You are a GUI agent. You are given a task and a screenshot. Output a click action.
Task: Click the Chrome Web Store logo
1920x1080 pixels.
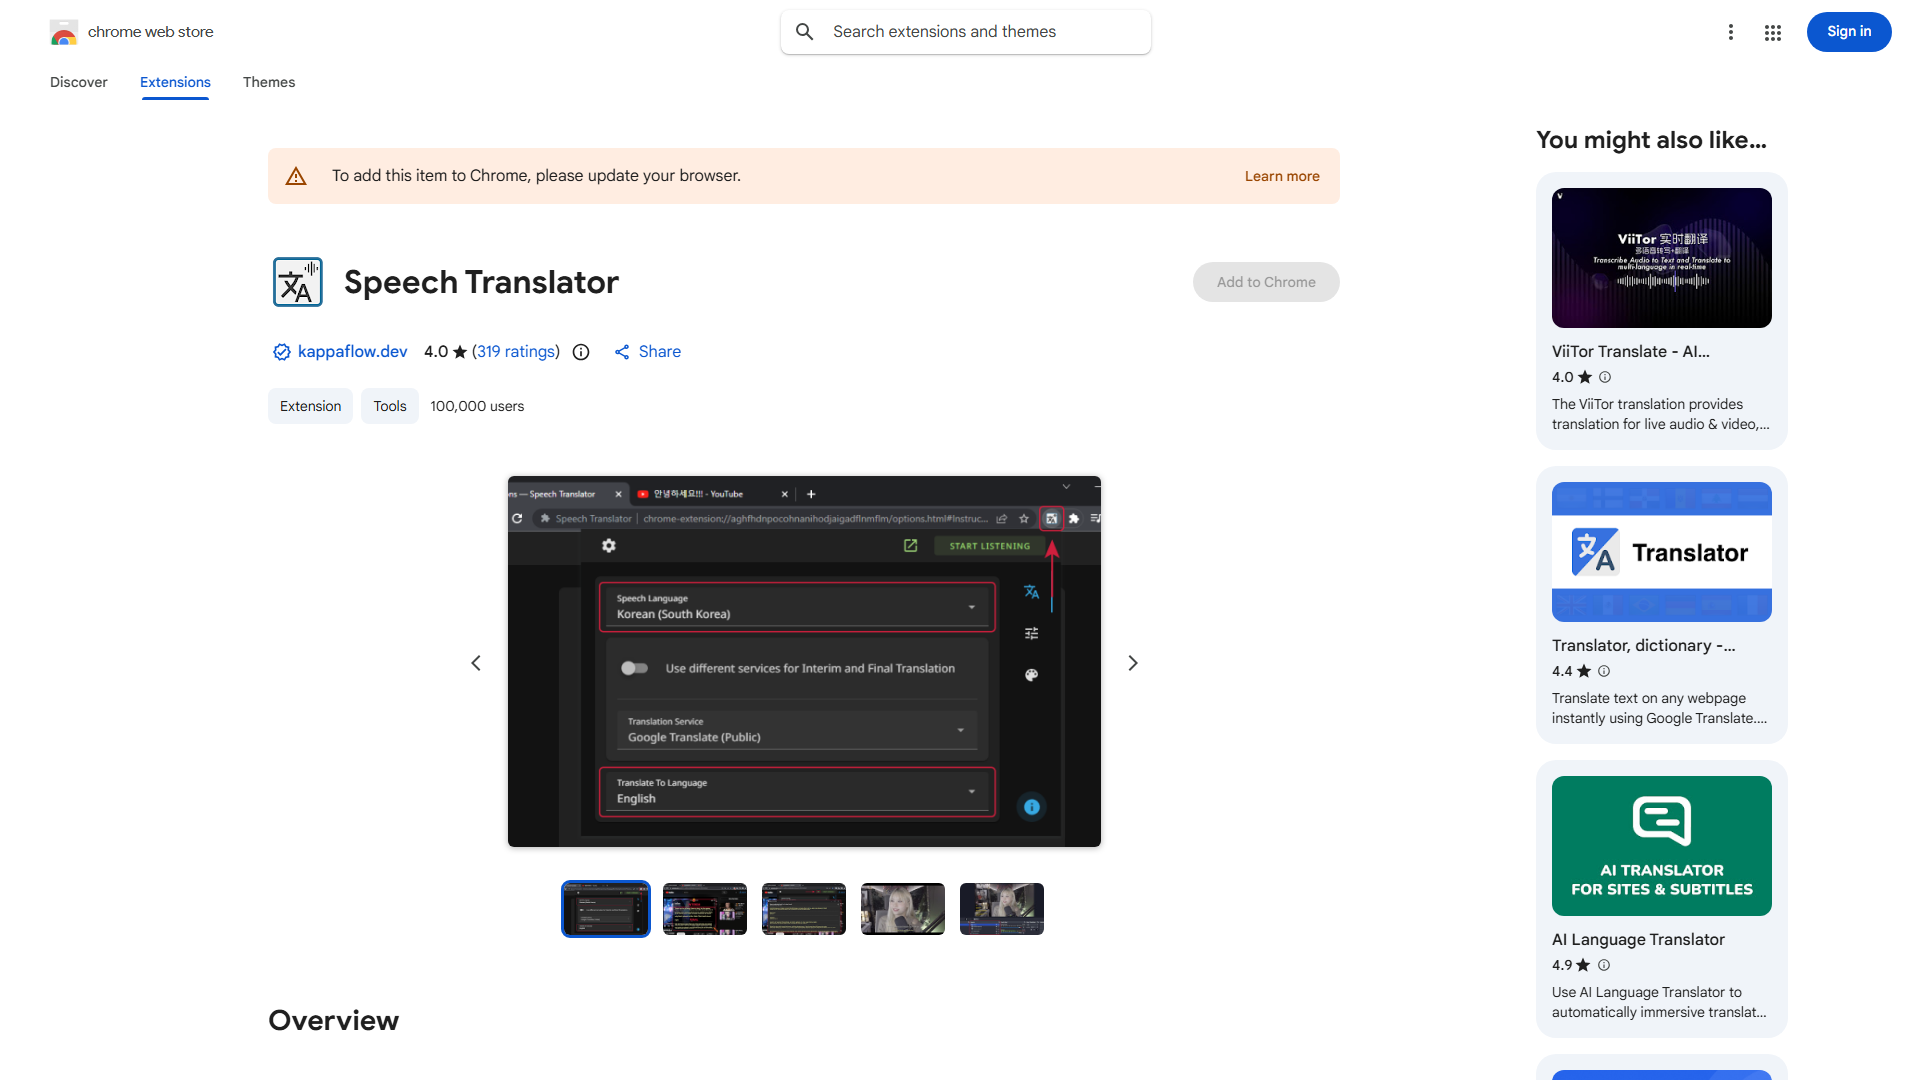click(64, 32)
